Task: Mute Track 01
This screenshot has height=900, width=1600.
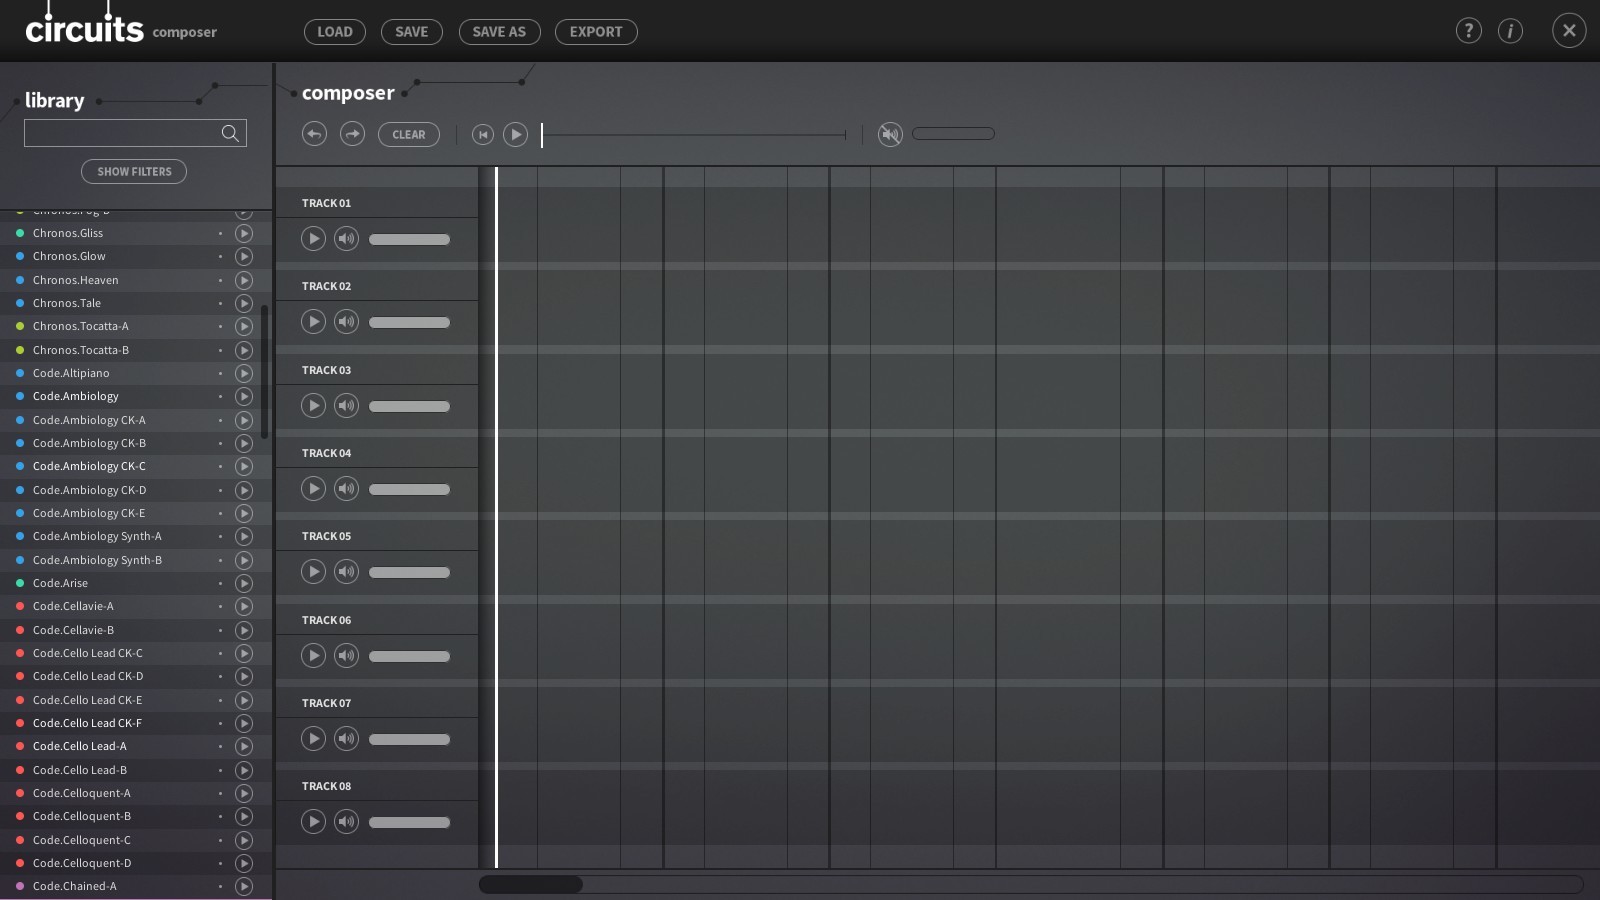Action: click(346, 239)
